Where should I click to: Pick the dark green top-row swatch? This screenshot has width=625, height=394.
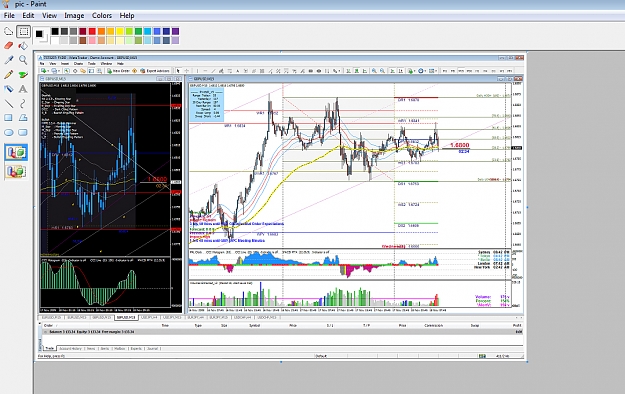pyautogui.click(x=138, y=31)
